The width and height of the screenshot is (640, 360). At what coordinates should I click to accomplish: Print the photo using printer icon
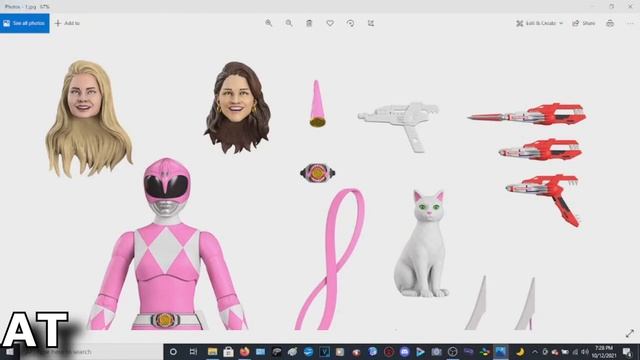click(x=610, y=23)
